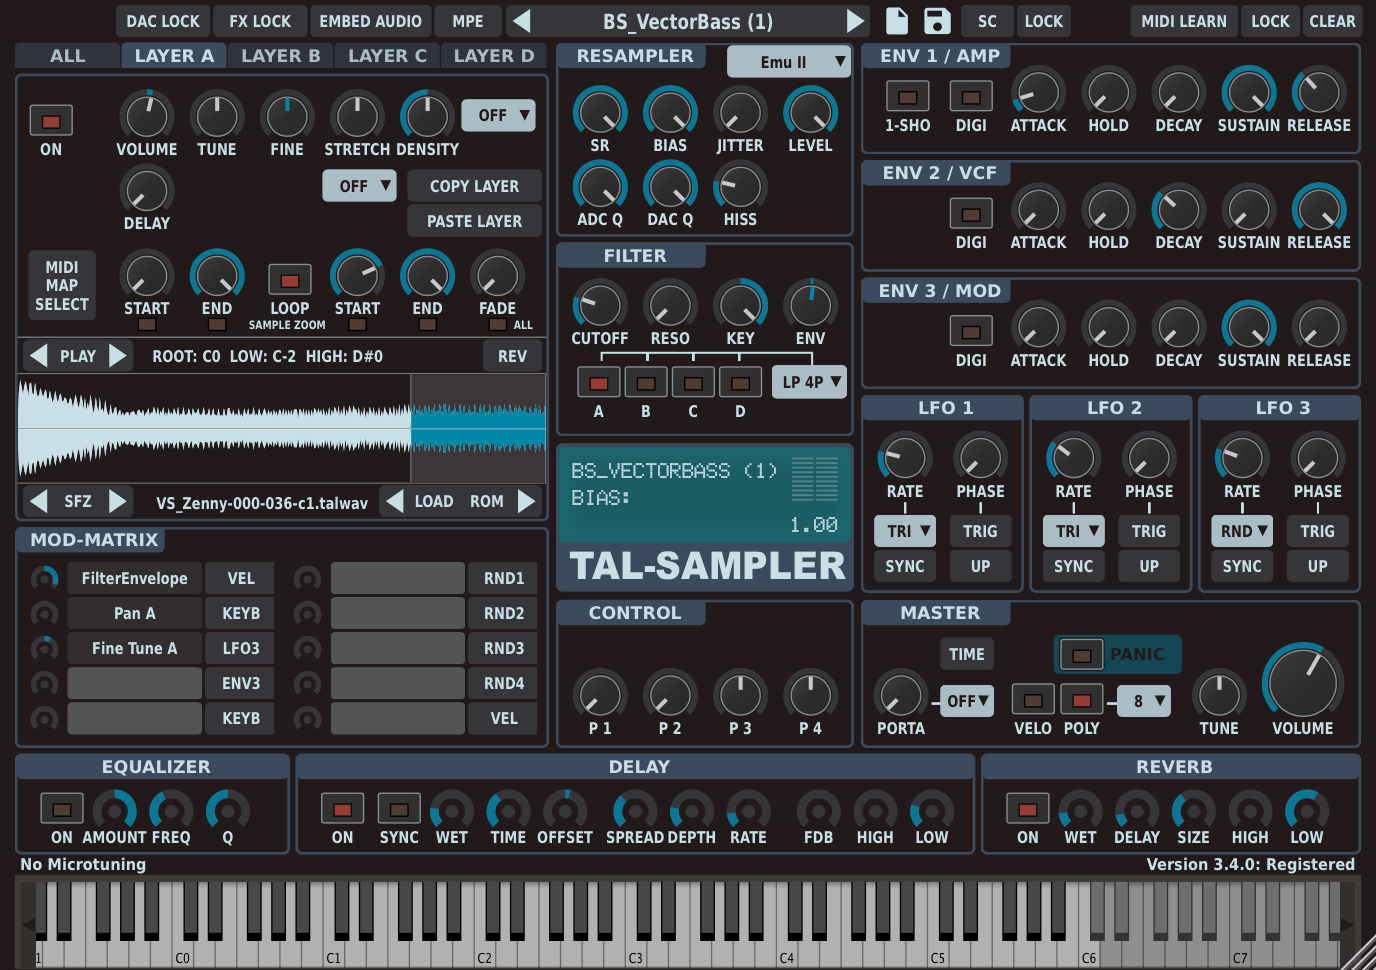This screenshot has width=1376, height=970.
Task: Click the PASTE LAYER button
Action: pos(474,220)
